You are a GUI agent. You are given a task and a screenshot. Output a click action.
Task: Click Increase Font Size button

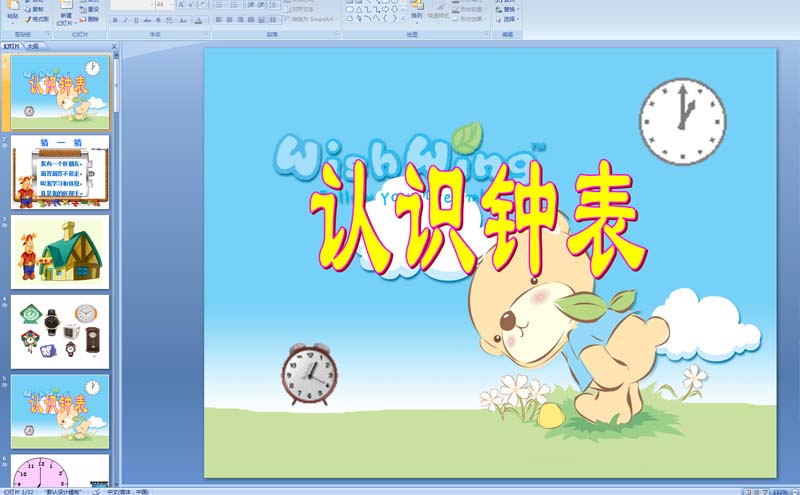[181, 5]
